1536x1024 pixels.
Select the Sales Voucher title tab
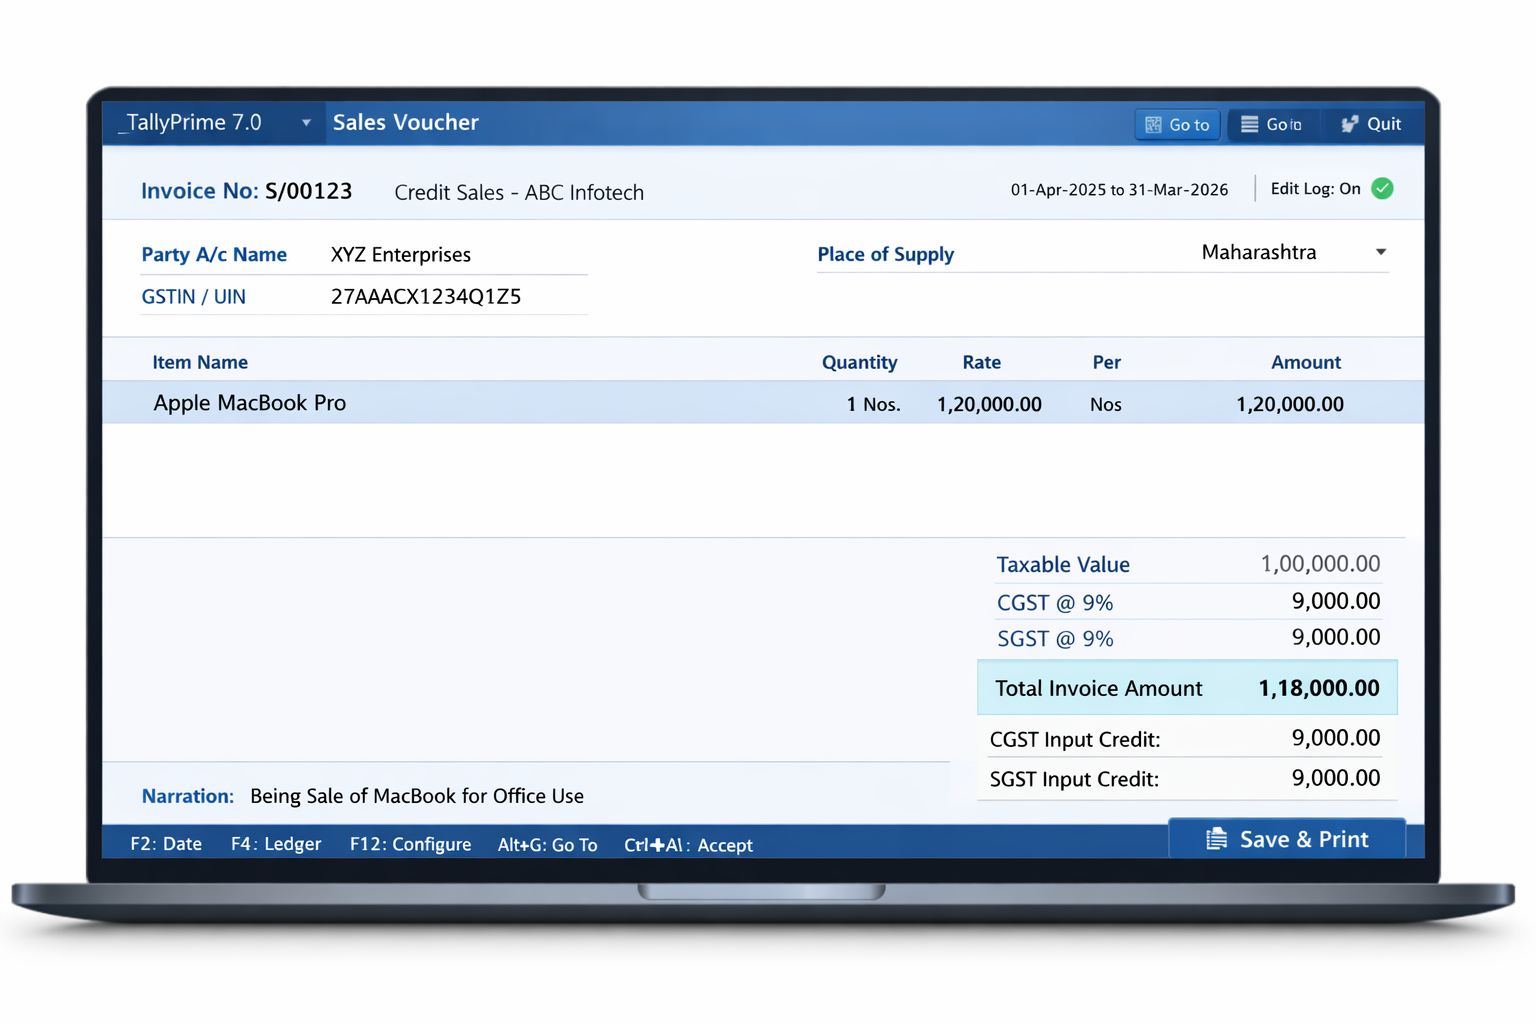[x=405, y=122]
